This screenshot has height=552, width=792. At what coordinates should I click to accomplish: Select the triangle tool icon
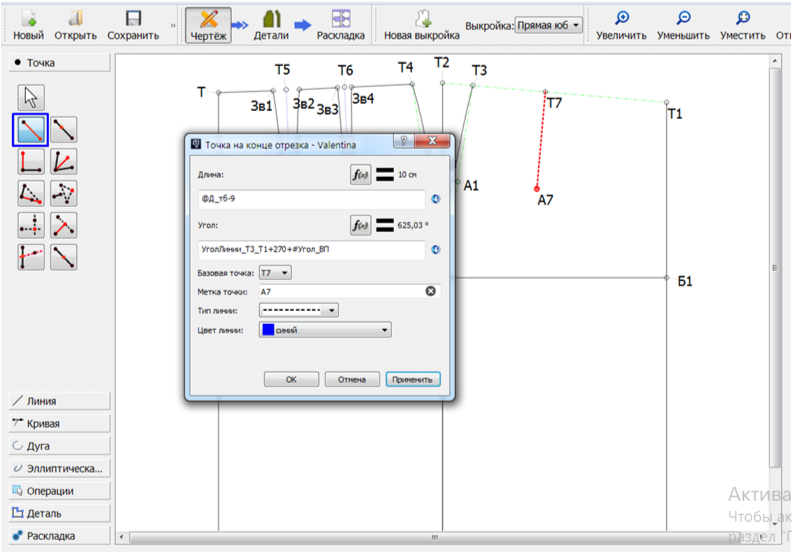click(x=64, y=194)
